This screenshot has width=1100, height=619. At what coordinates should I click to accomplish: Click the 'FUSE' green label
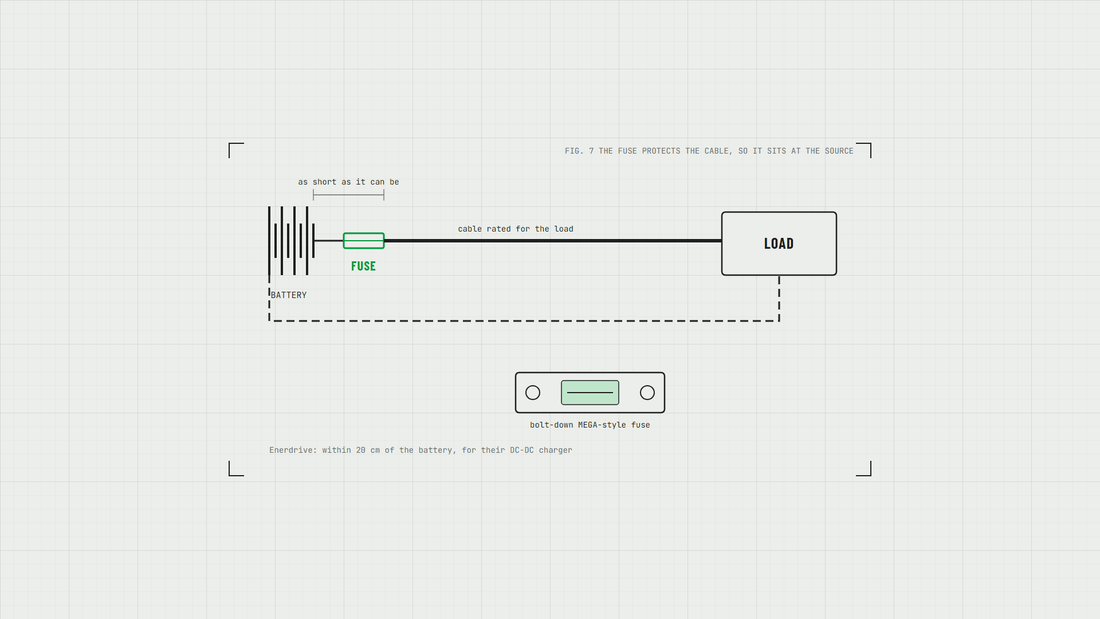coord(363,266)
